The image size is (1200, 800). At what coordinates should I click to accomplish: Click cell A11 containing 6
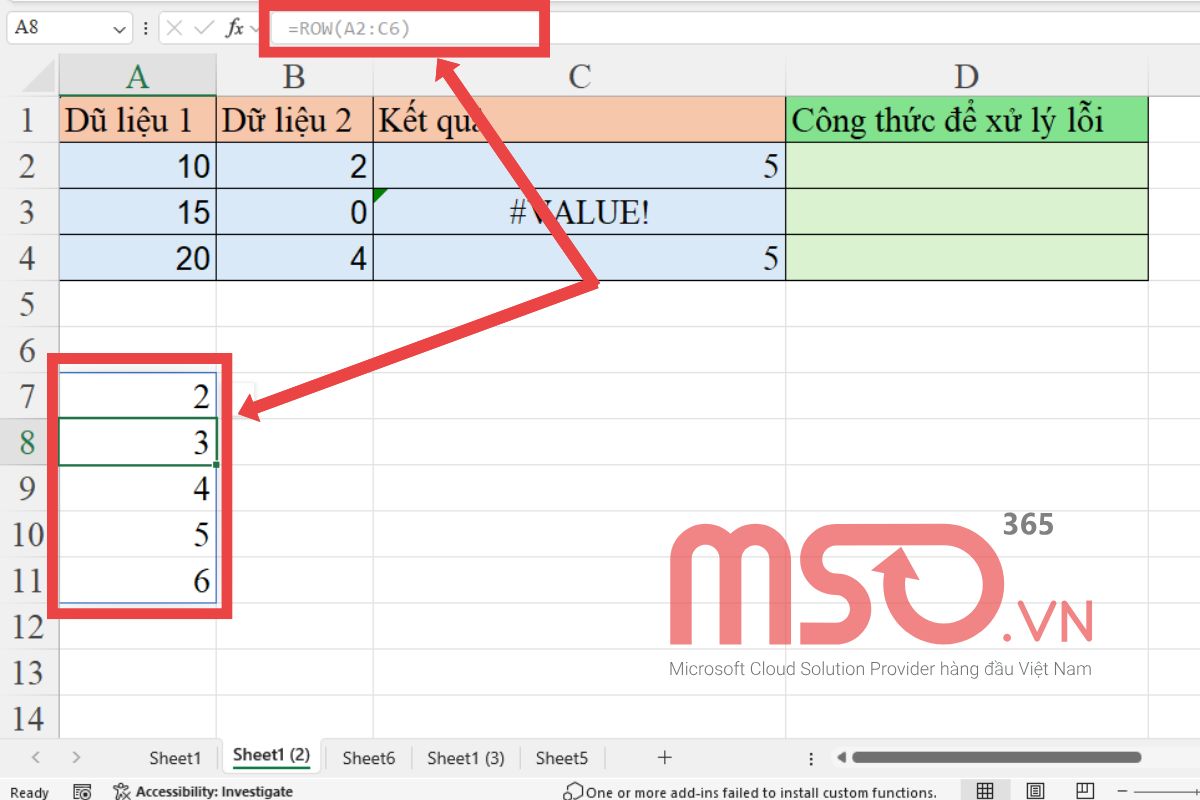tap(138, 580)
